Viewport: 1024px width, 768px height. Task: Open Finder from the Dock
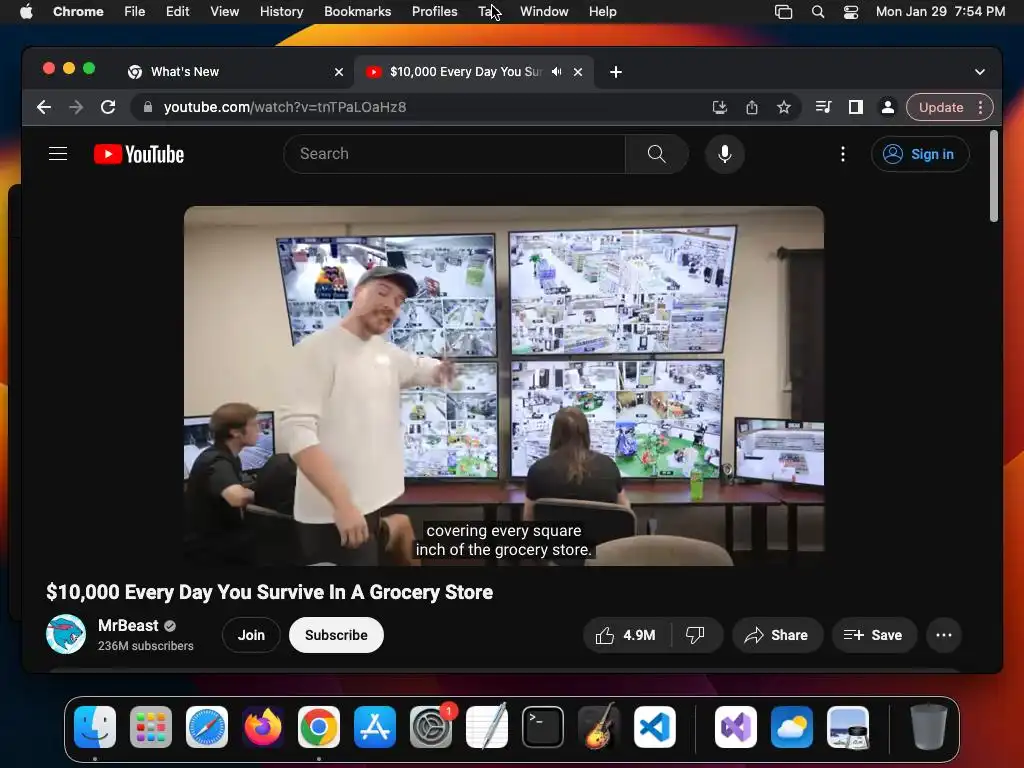95,727
